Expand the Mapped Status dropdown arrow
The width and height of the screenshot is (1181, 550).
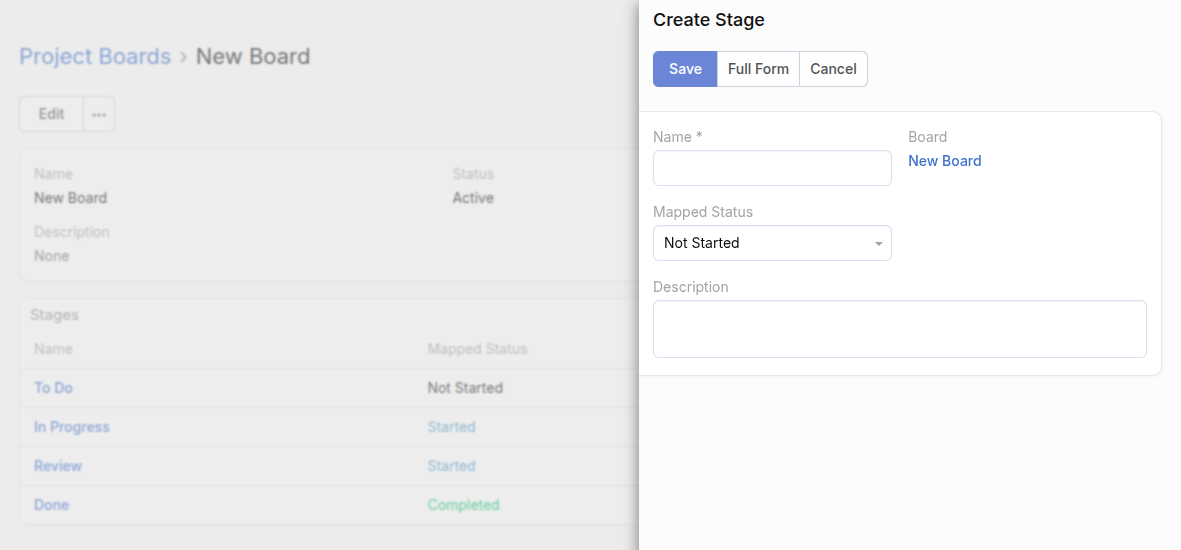pos(878,243)
